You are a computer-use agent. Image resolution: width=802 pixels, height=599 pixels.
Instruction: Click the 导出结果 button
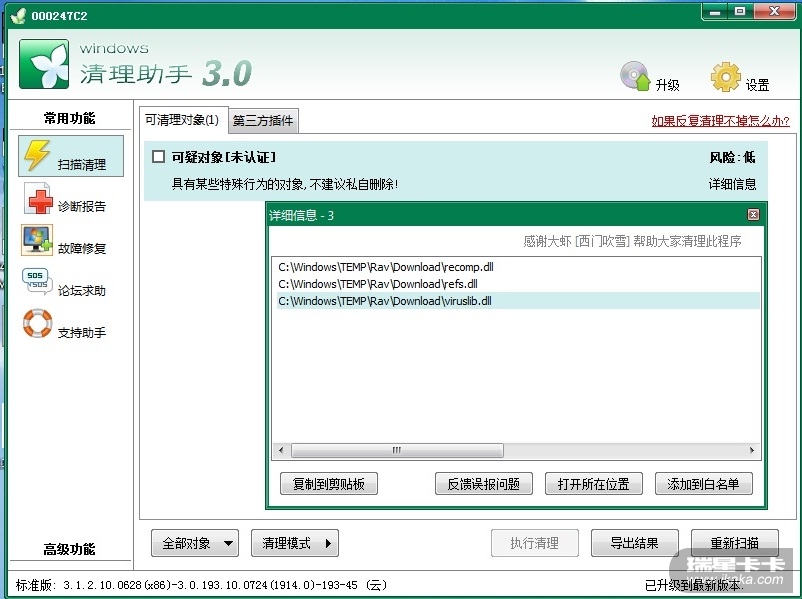coord(635,543)
